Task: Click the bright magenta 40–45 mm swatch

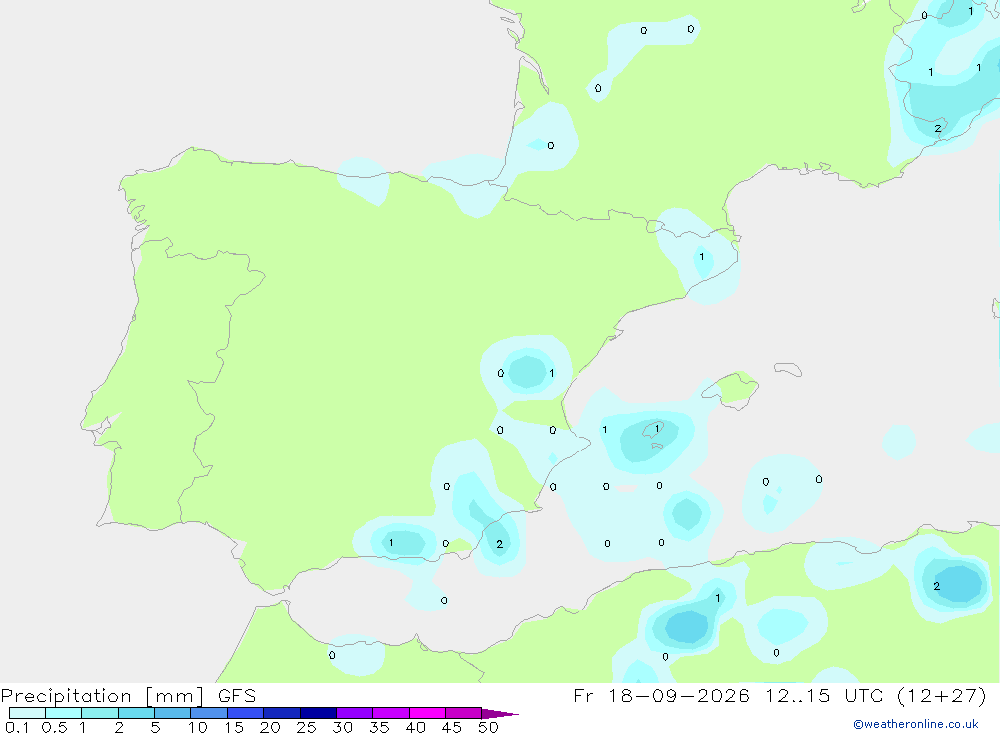Action: point(427,713)
